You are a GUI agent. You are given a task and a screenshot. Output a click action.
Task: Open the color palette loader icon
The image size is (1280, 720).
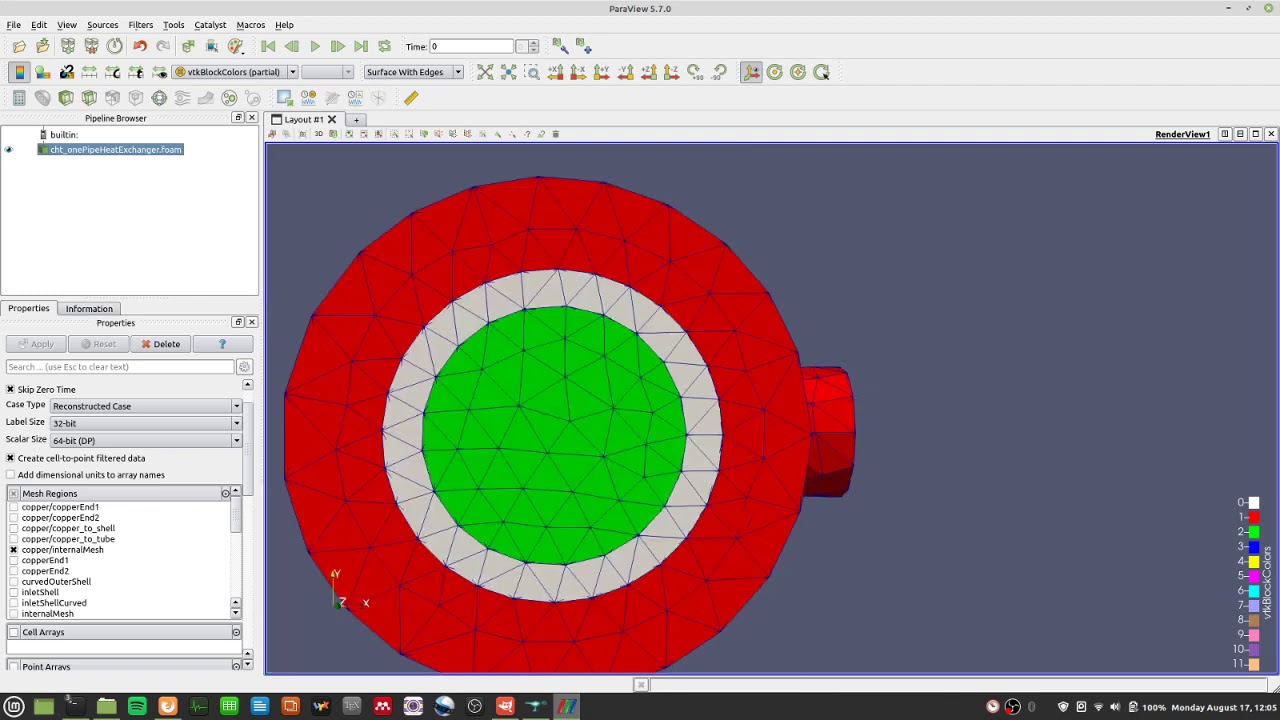(x=235, y=46)
